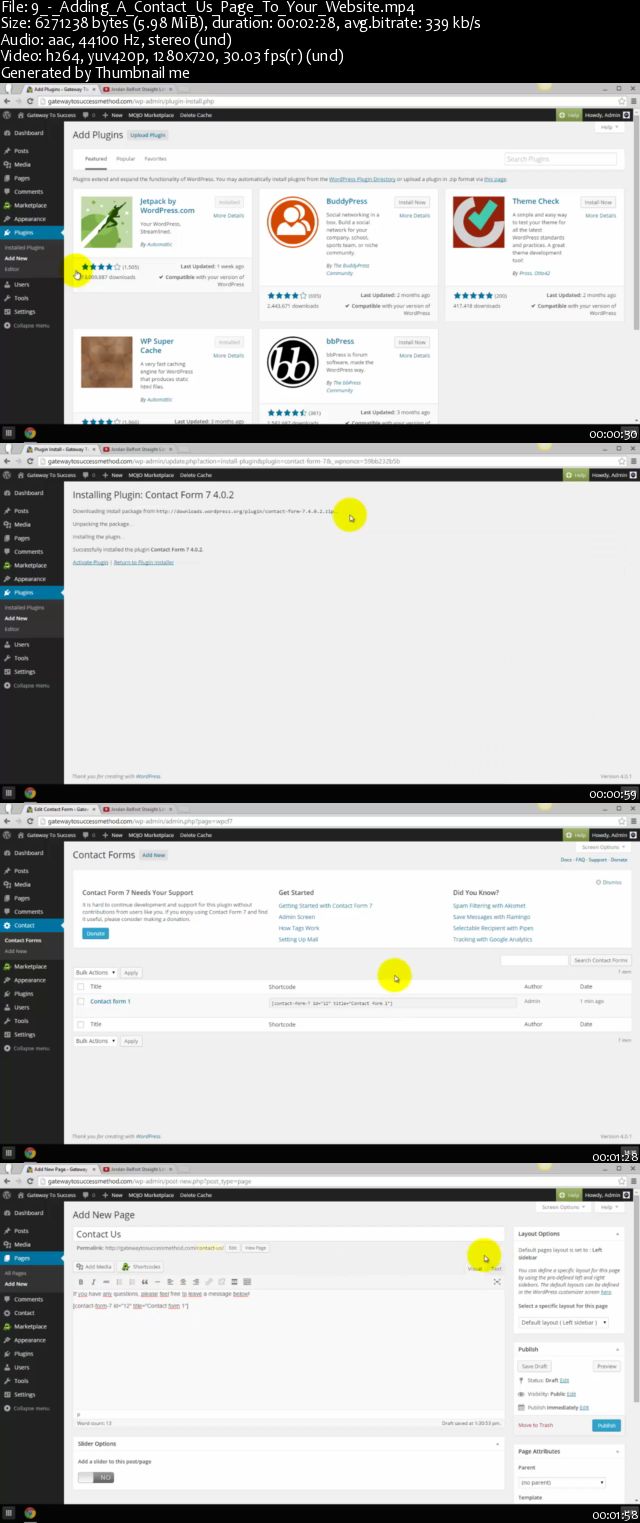This screenshot has height=1523, width=640.
Task: Click the Save Draft button
Action: pos(534,1366)
